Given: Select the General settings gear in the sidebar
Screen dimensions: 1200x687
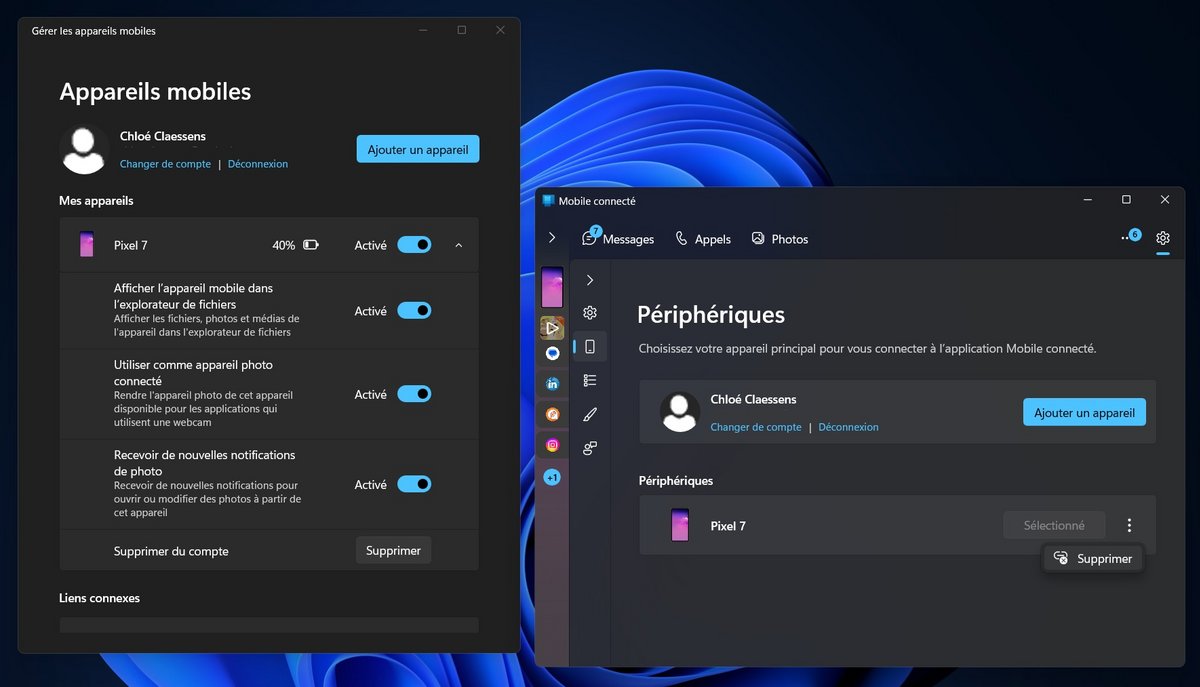Looking at the screenshot, I should pyautogui.click(x=590, y=313).
